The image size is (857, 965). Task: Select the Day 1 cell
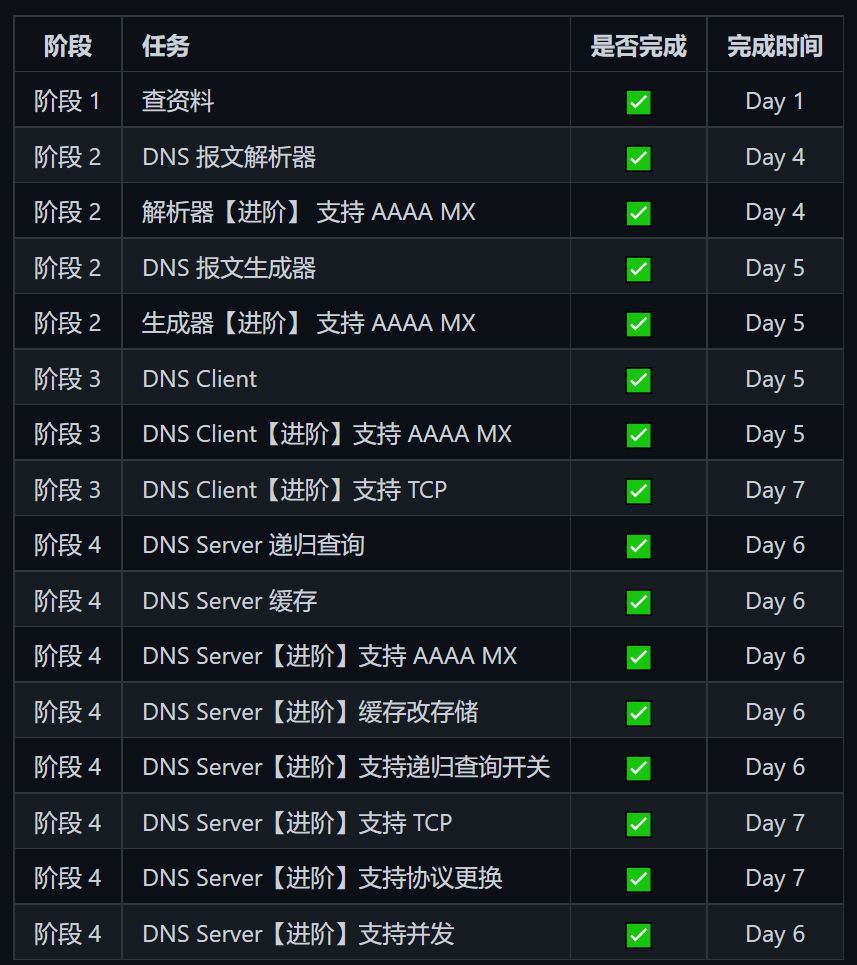coord(775,100)
